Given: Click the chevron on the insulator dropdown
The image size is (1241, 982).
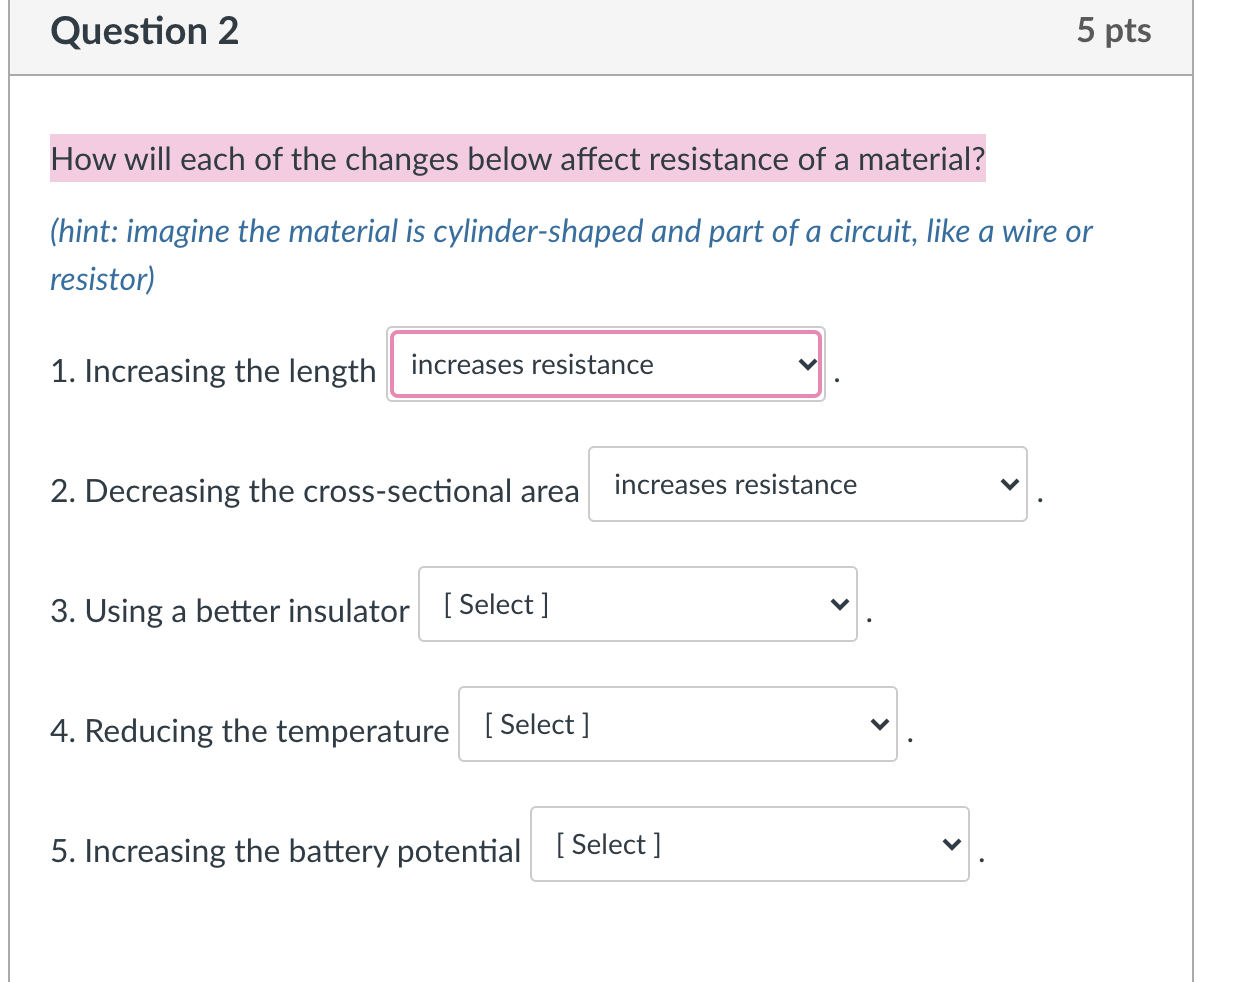Looking at the screenshot, I should (839, 605).
